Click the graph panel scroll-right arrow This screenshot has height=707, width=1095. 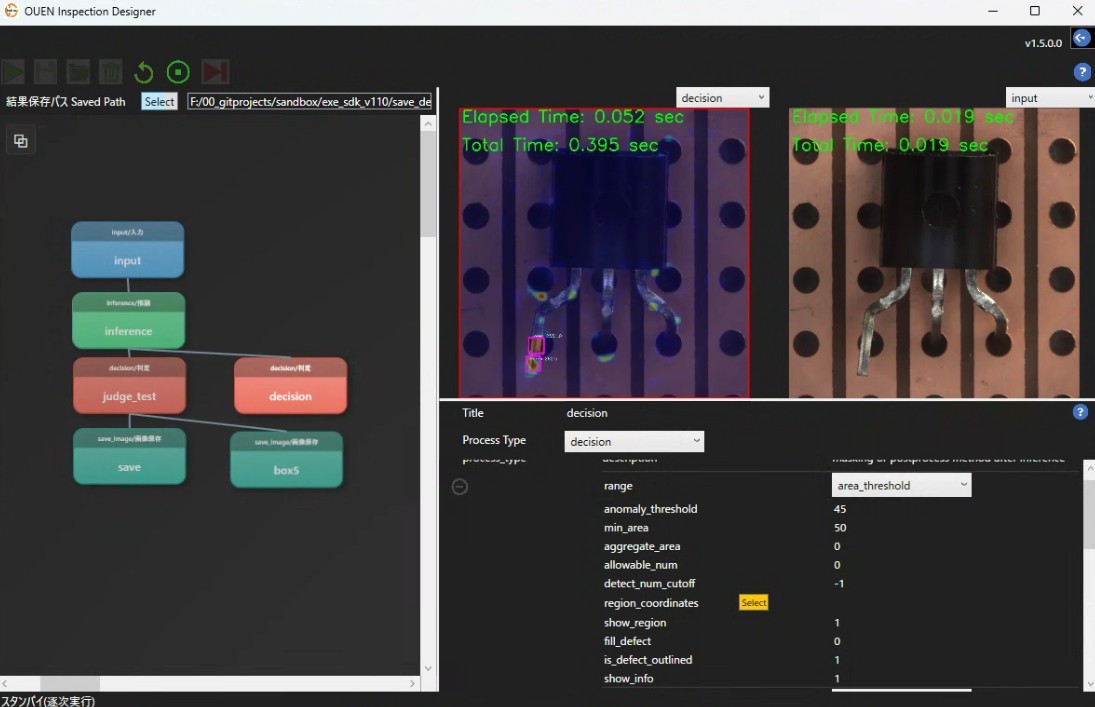point(412,683)
